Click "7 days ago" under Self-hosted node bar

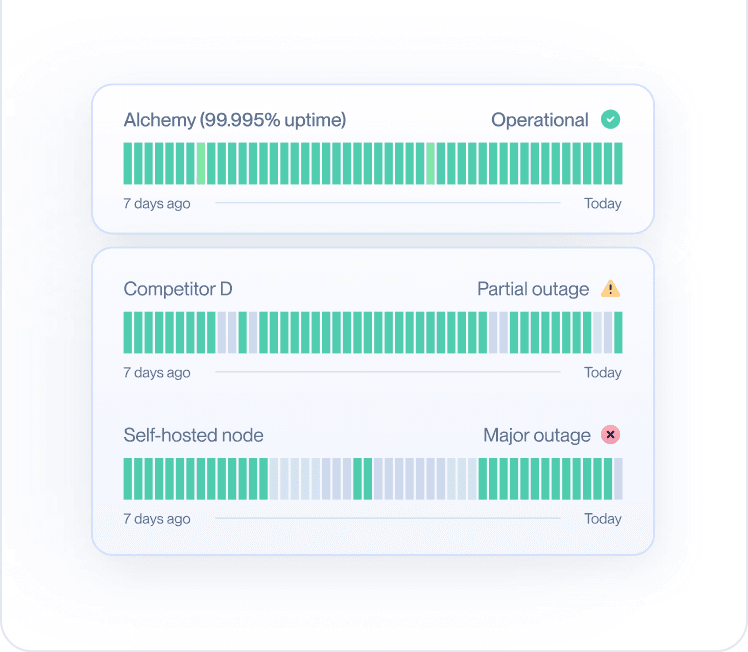(x=157, y=519)
